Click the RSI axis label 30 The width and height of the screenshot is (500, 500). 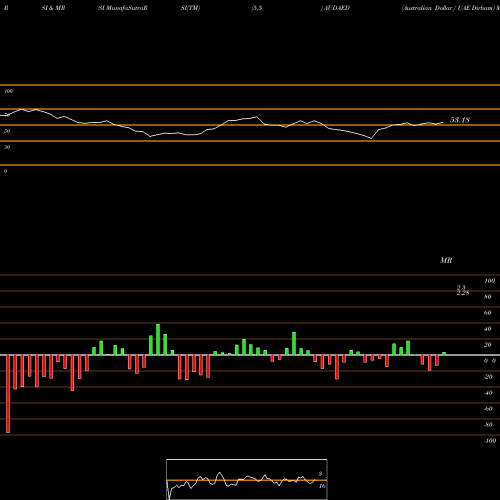coord(7,147)
